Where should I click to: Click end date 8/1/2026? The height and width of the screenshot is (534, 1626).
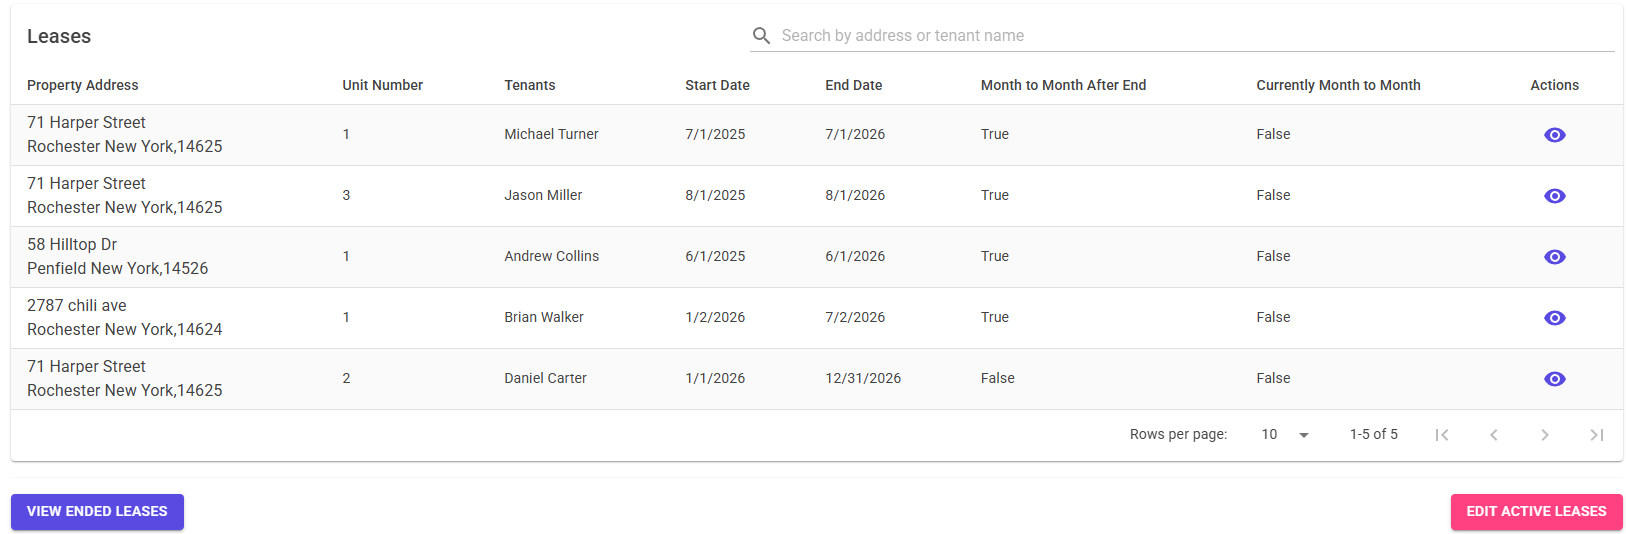(855, 195)
